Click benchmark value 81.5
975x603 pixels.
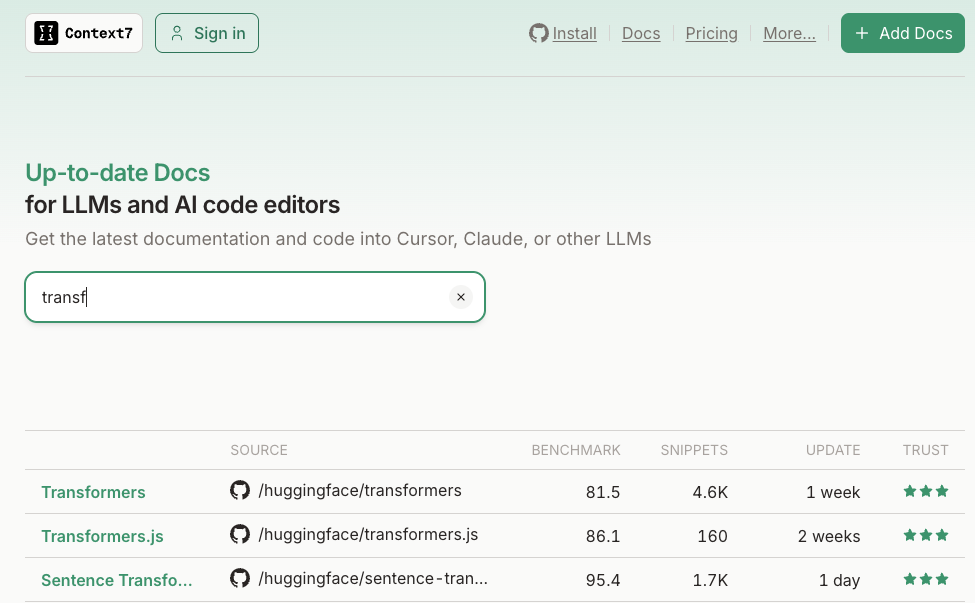[x=603, y=492]
